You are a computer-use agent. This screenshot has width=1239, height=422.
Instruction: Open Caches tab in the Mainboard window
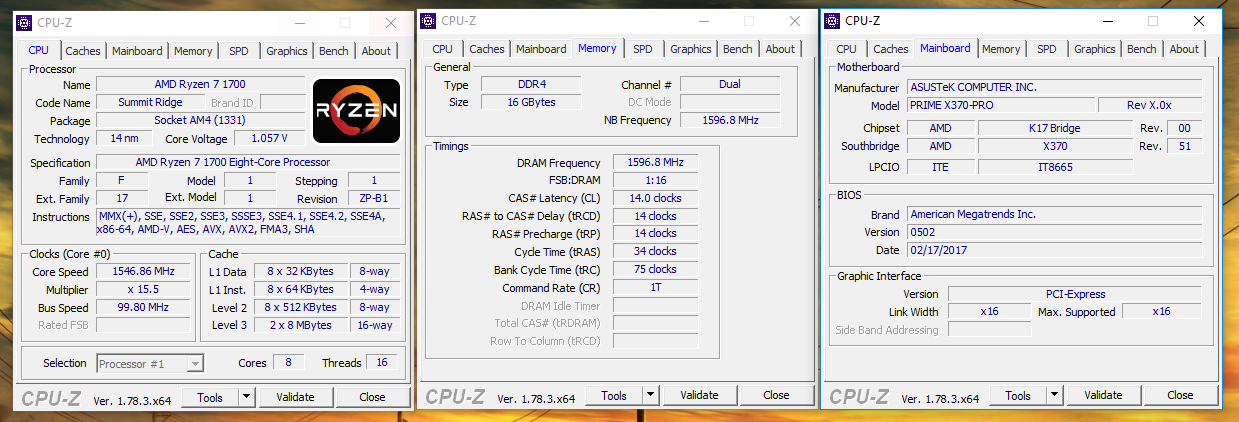tap(891, 49)
